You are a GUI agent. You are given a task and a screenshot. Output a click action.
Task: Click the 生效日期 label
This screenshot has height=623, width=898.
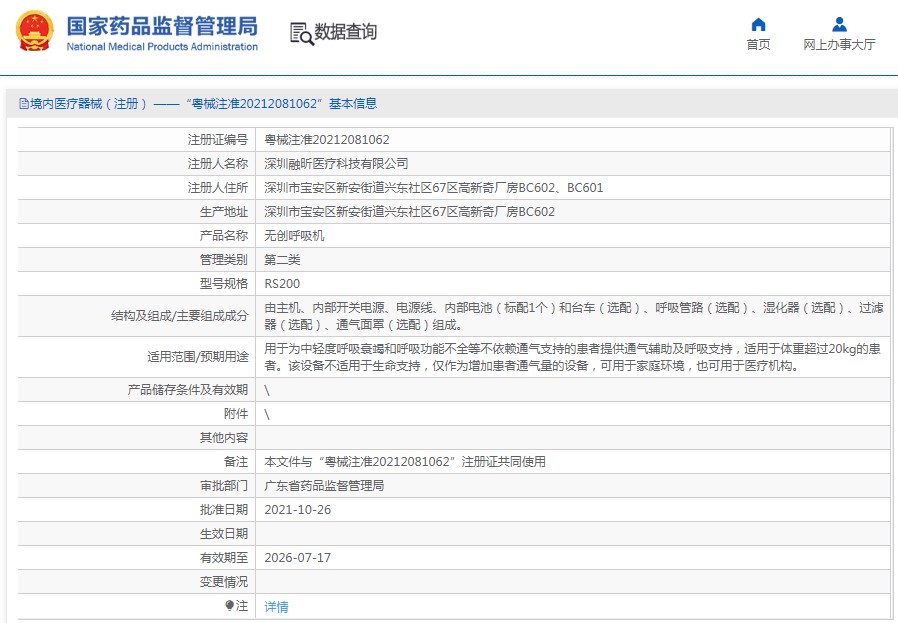pos(224,534)
